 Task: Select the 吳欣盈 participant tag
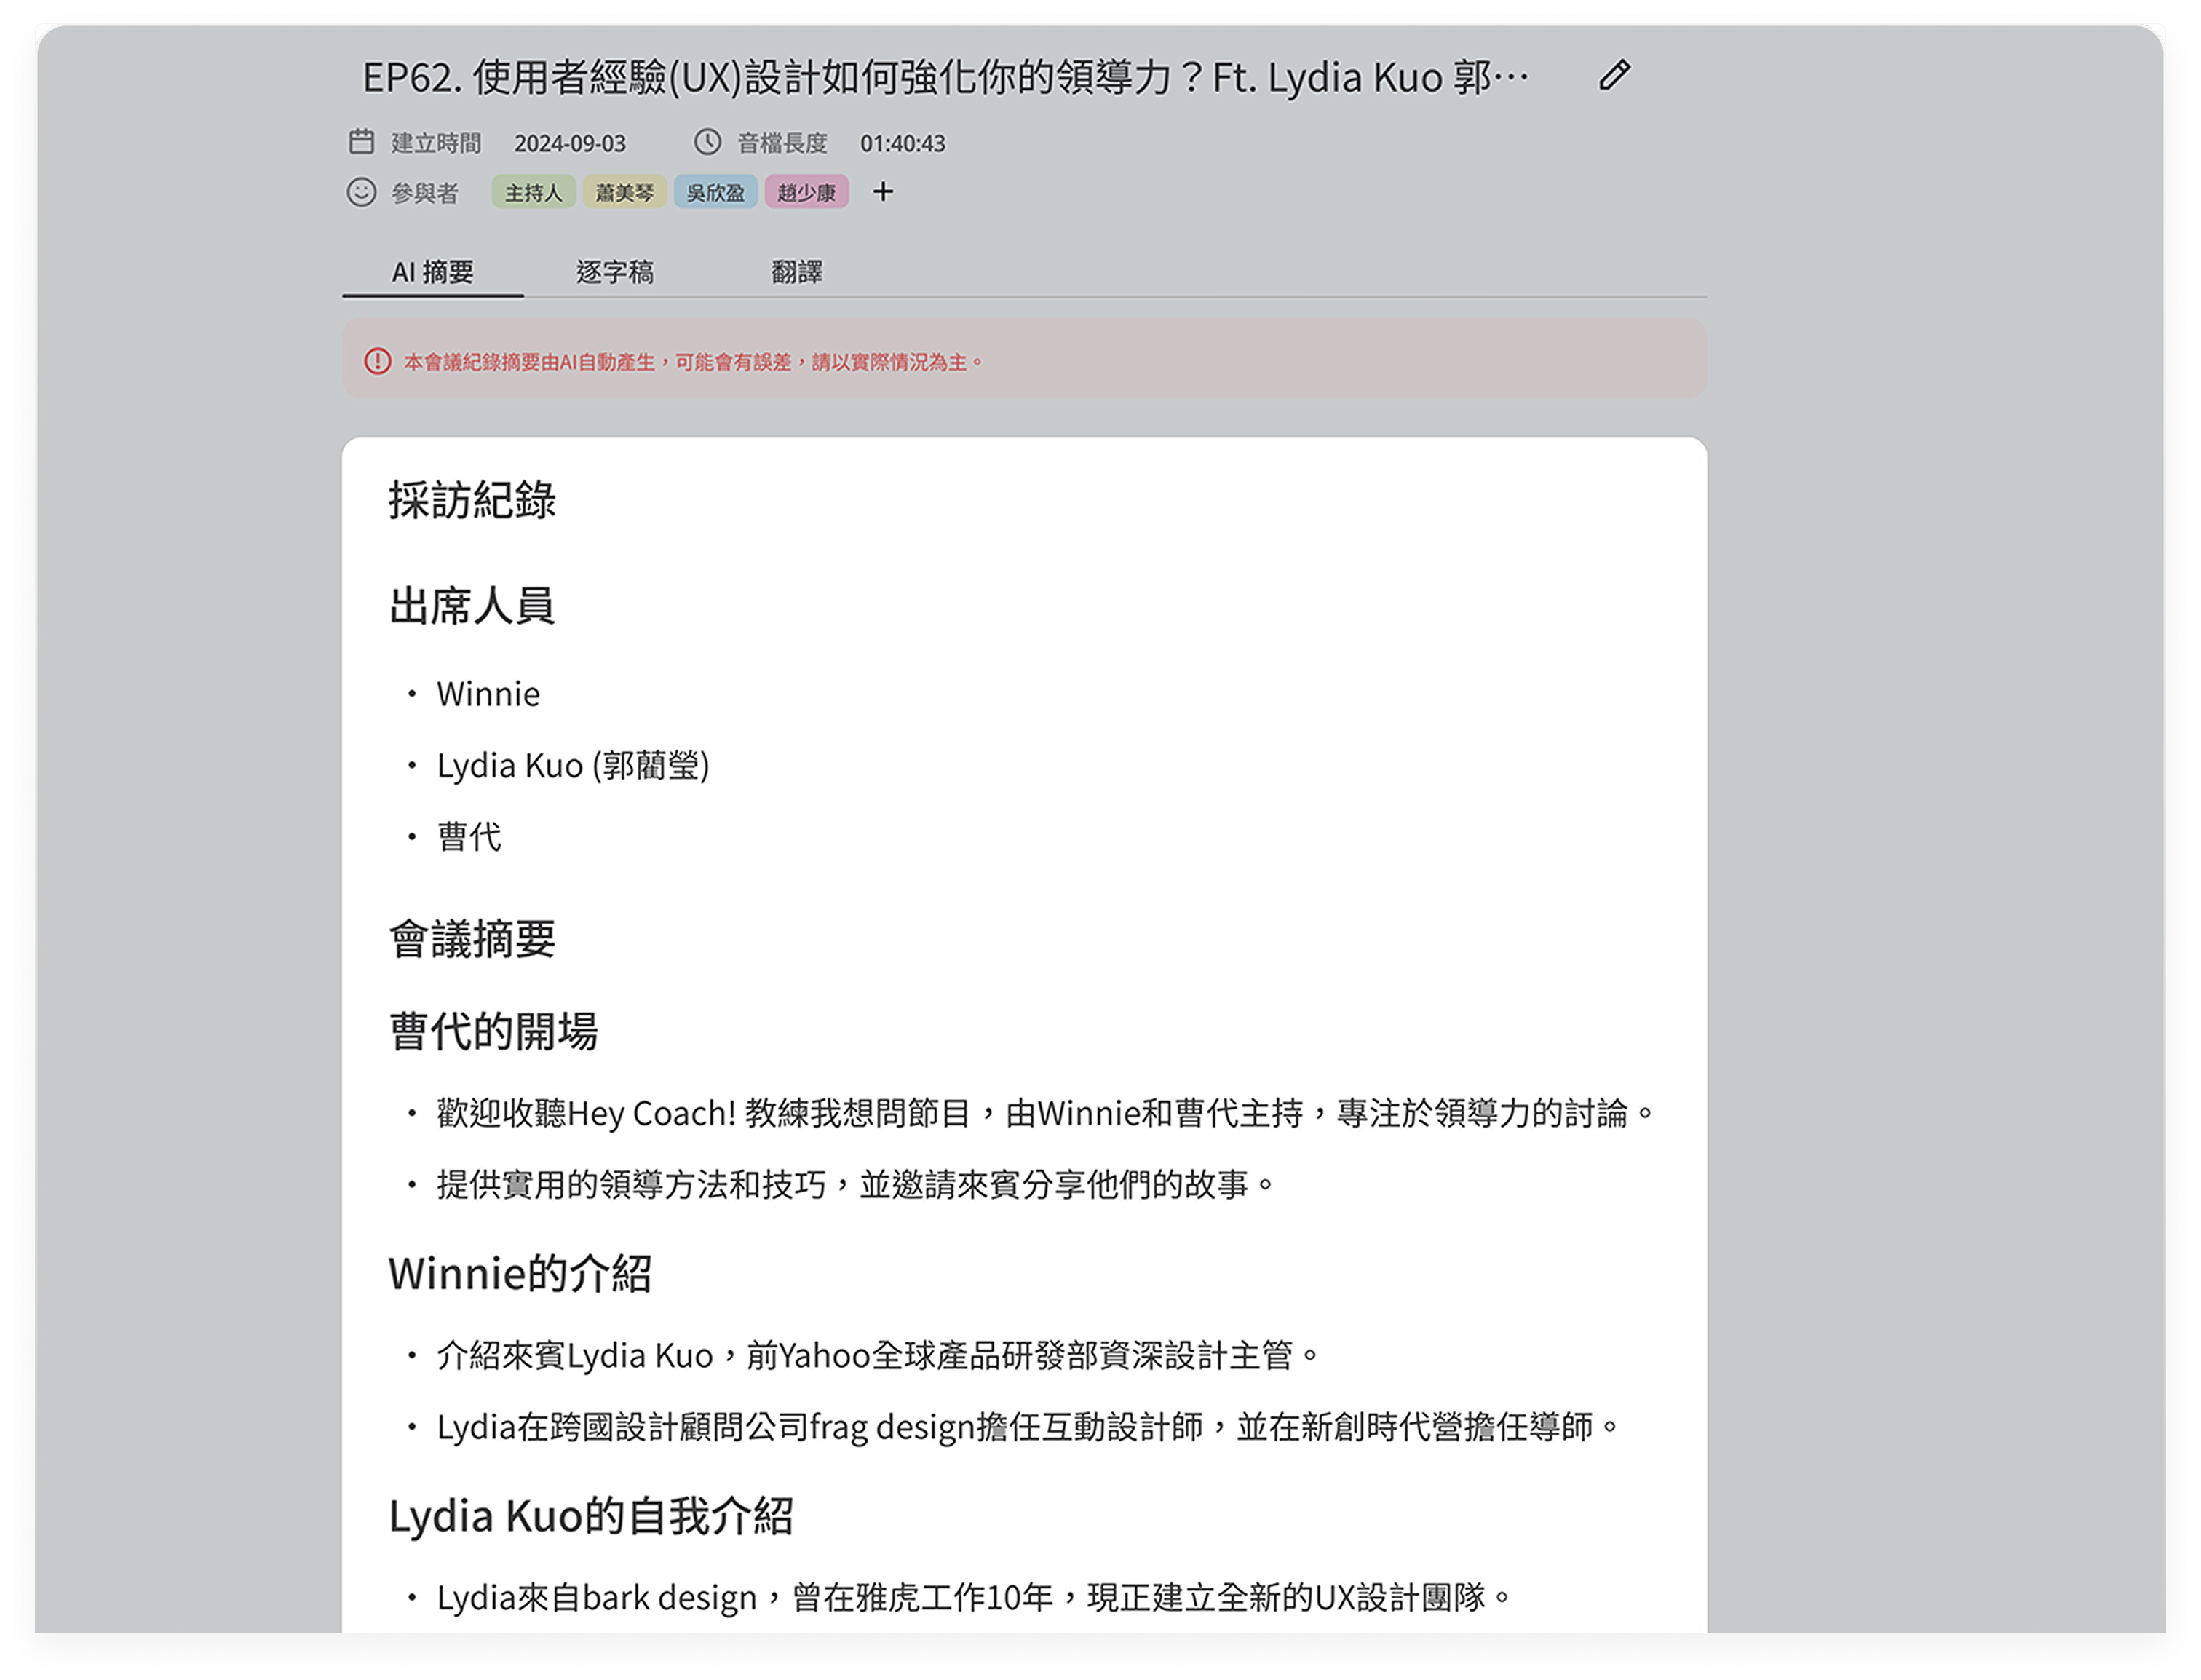pyautogui.click(x=715, y=192)
